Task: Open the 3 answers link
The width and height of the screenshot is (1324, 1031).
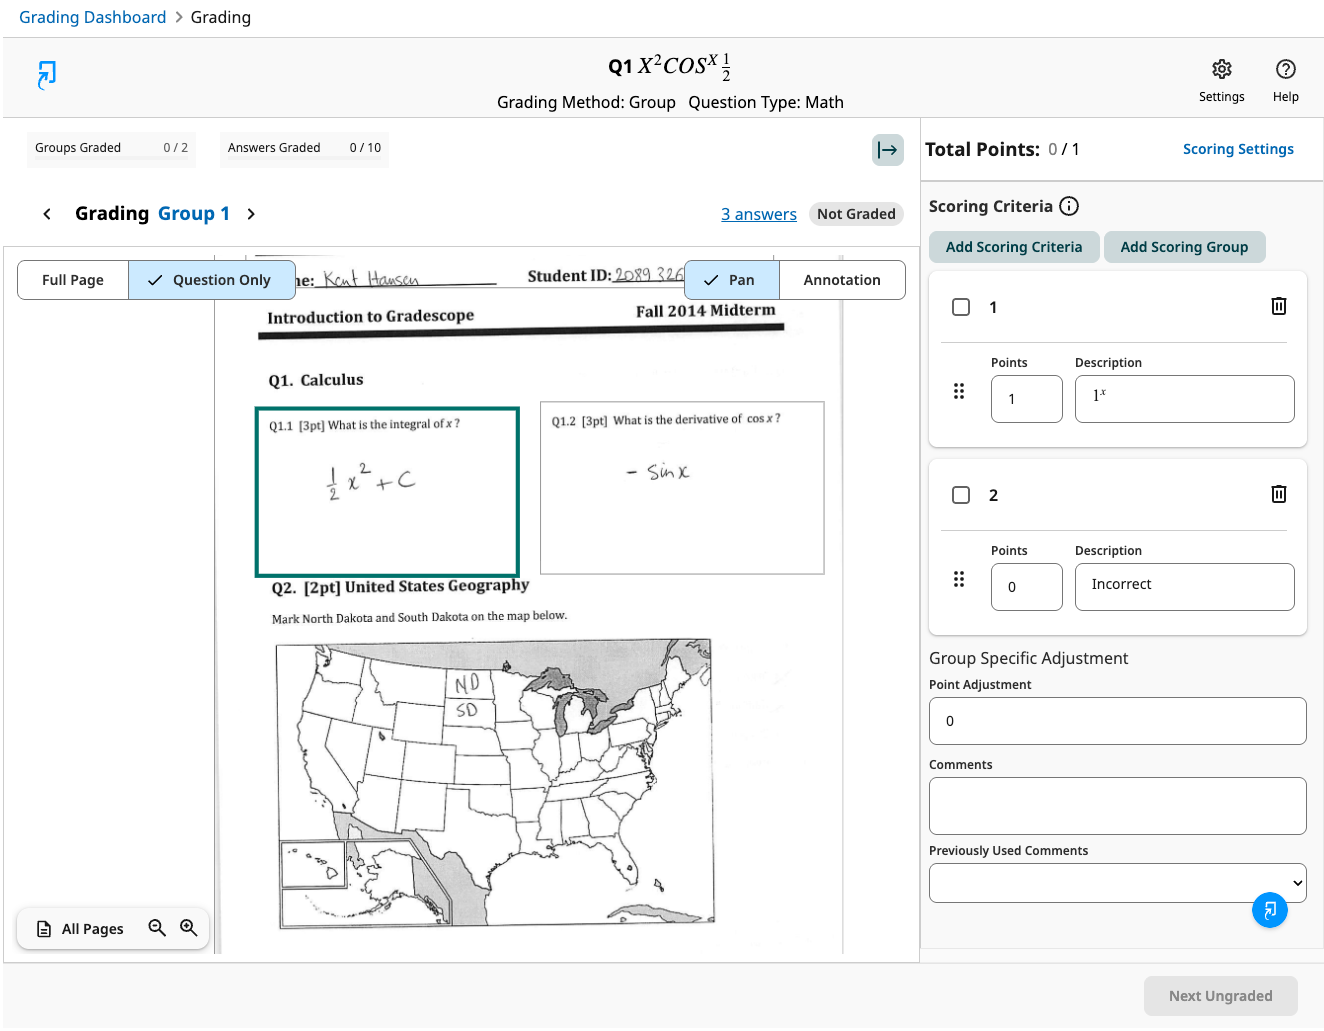Action: tap(758, 214)
